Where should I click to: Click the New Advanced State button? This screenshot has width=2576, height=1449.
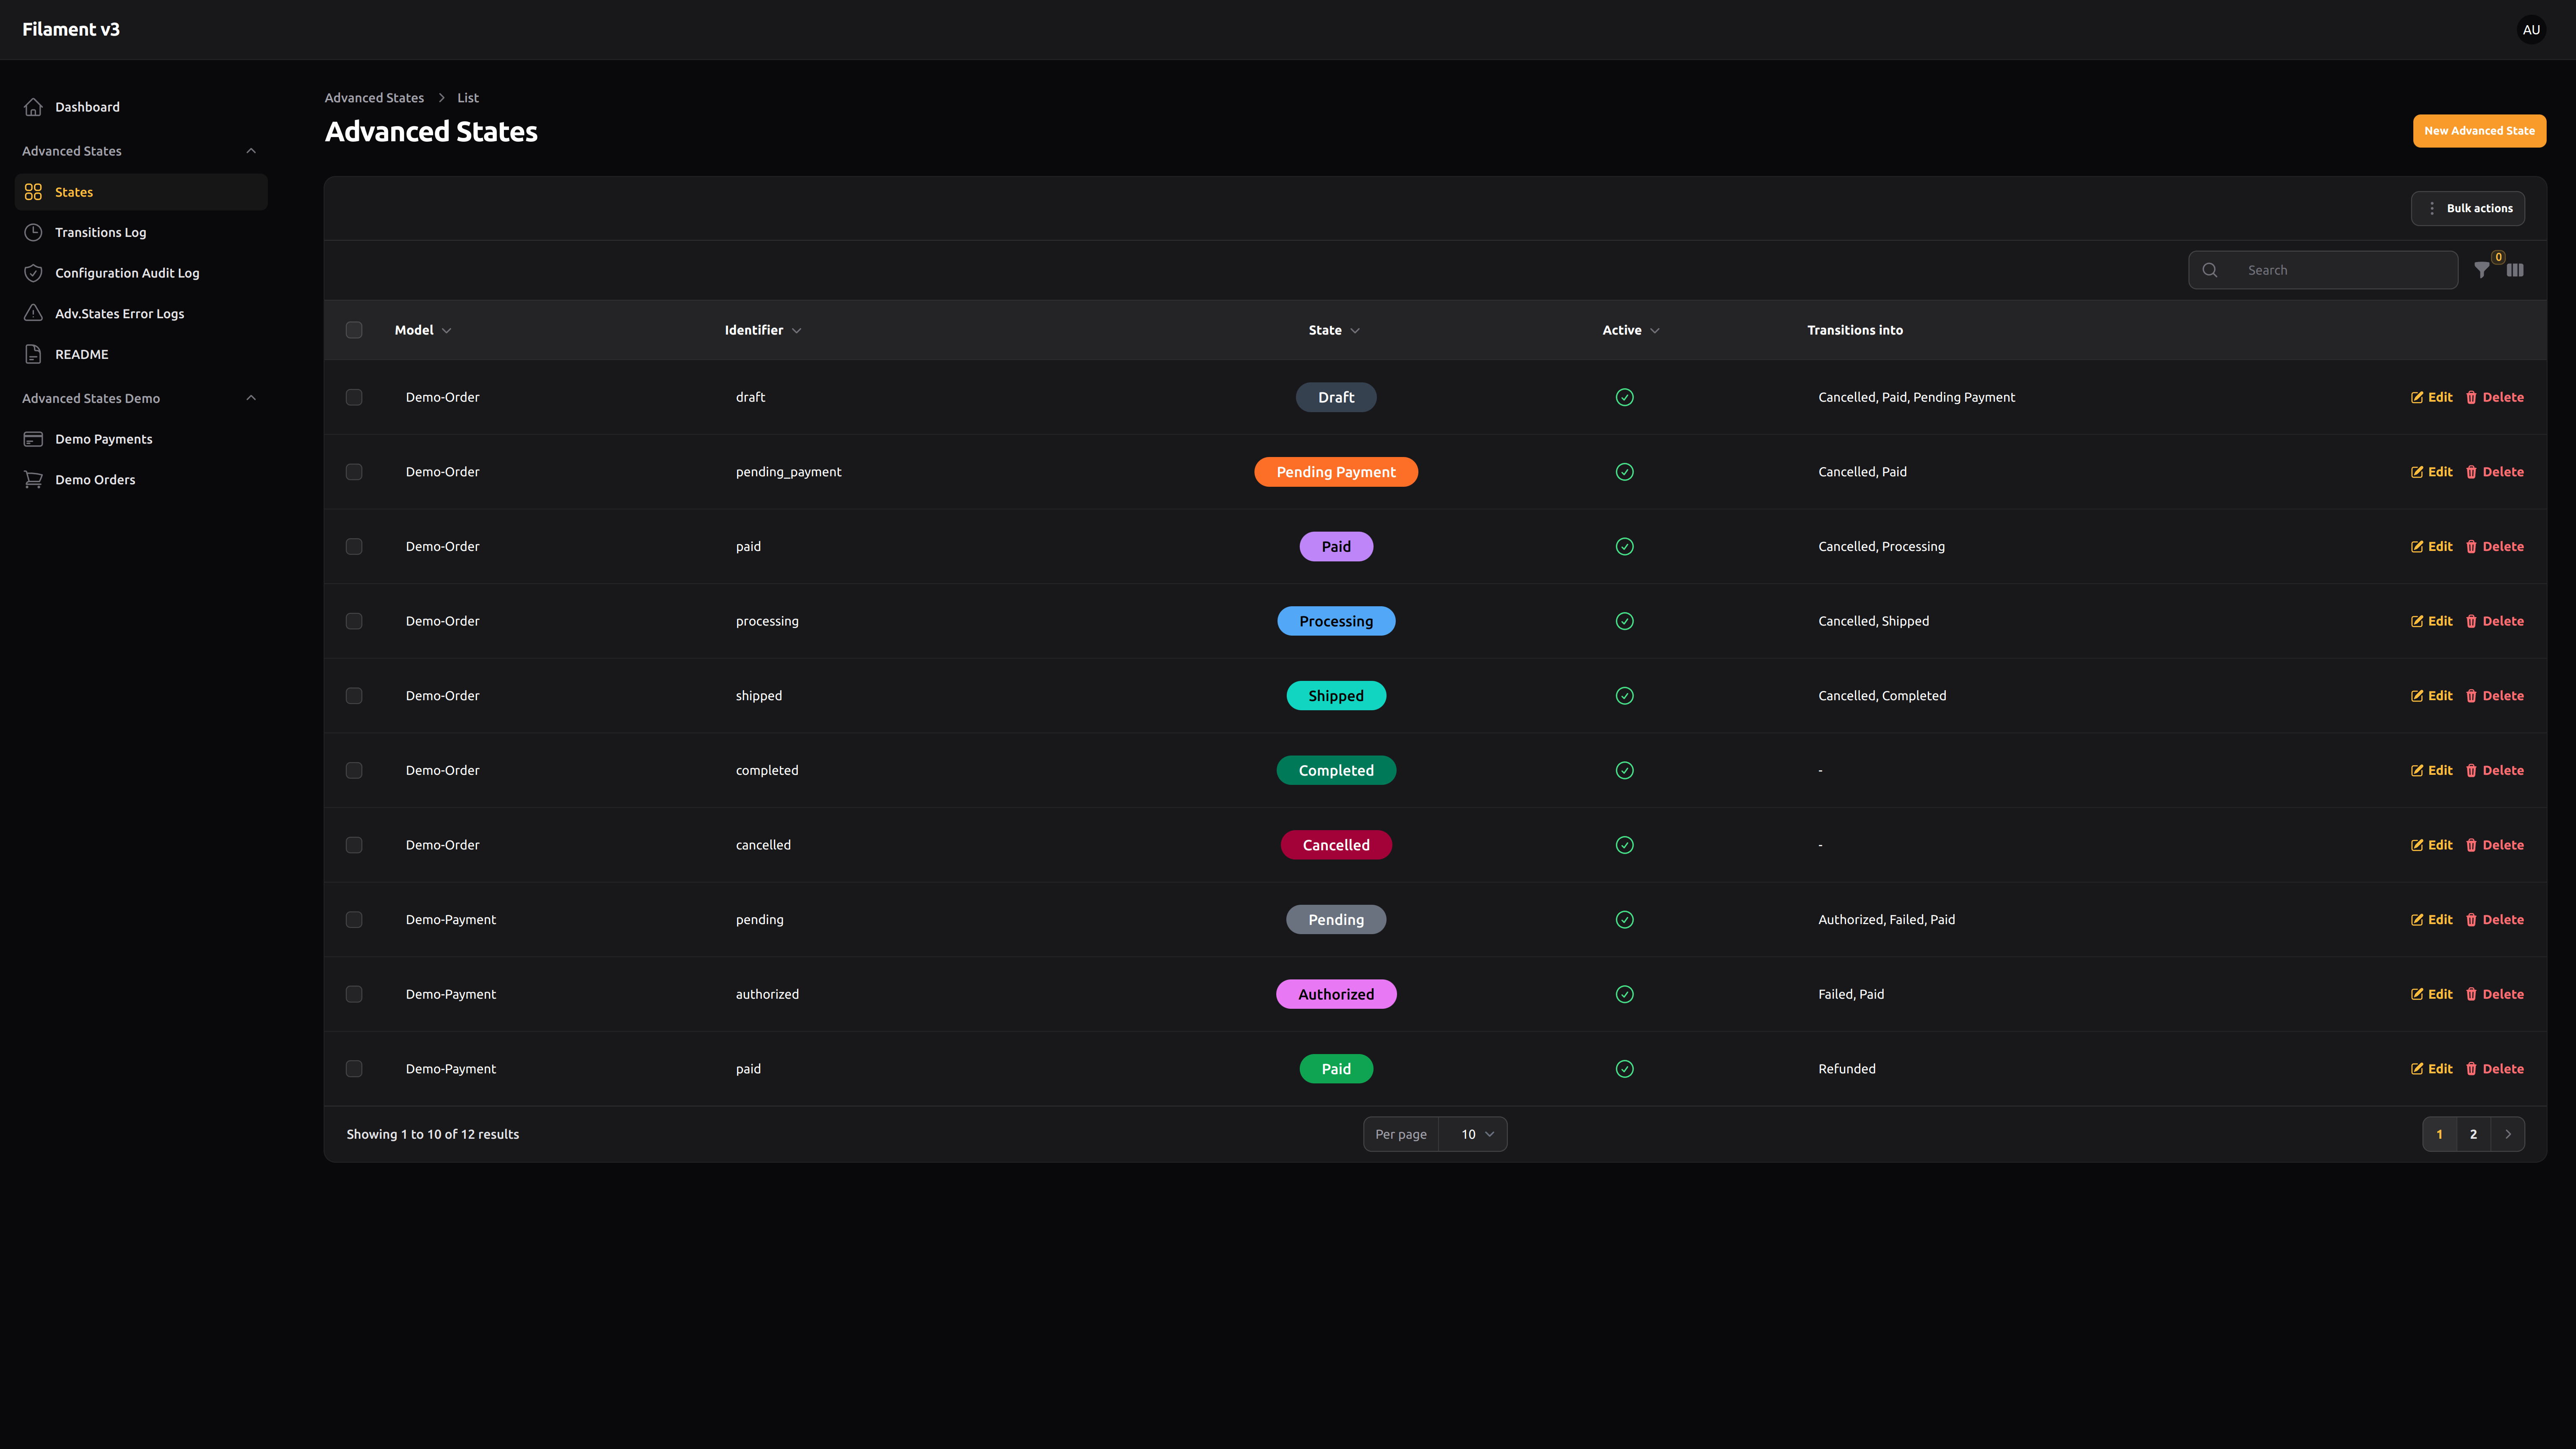2479,130
